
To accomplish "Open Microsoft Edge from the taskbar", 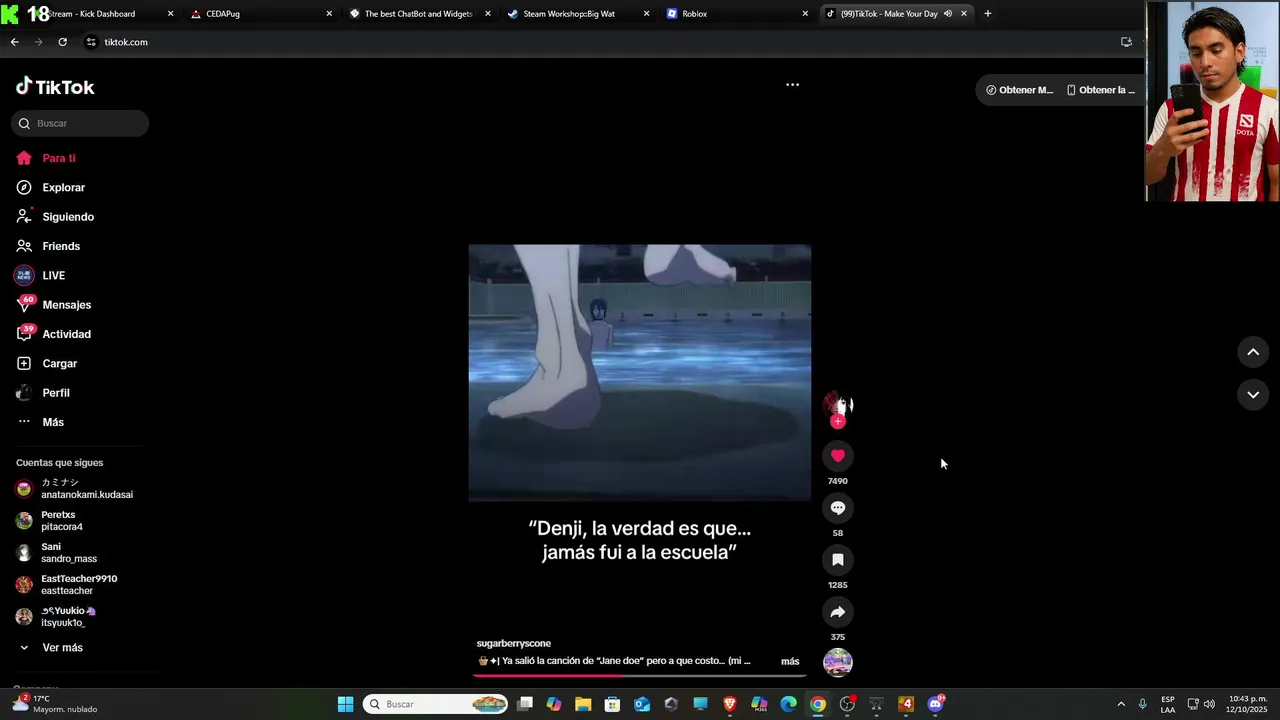I will (788, 704).
